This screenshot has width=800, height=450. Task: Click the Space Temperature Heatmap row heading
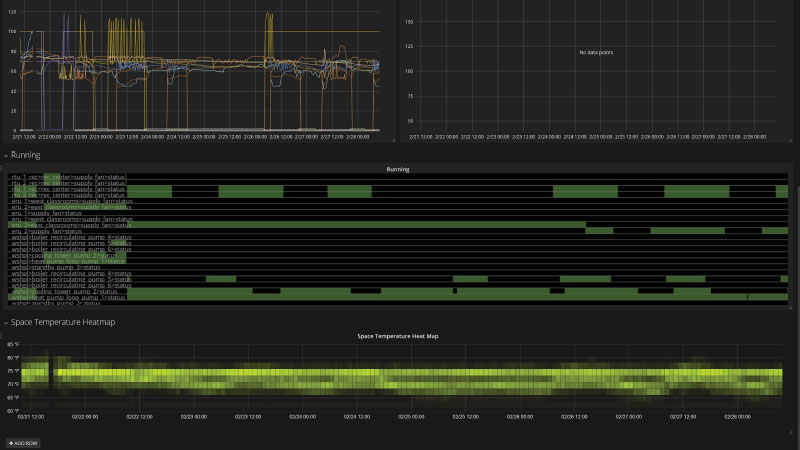pyautogui.click(x=63, y=322)
